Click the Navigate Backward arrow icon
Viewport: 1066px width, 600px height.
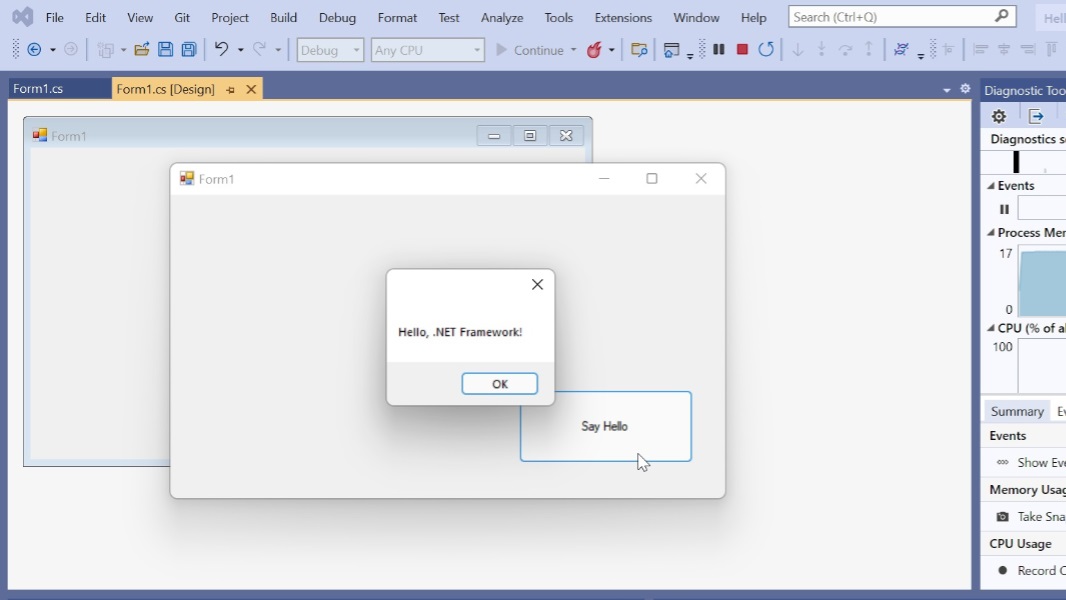pos(34,50)
